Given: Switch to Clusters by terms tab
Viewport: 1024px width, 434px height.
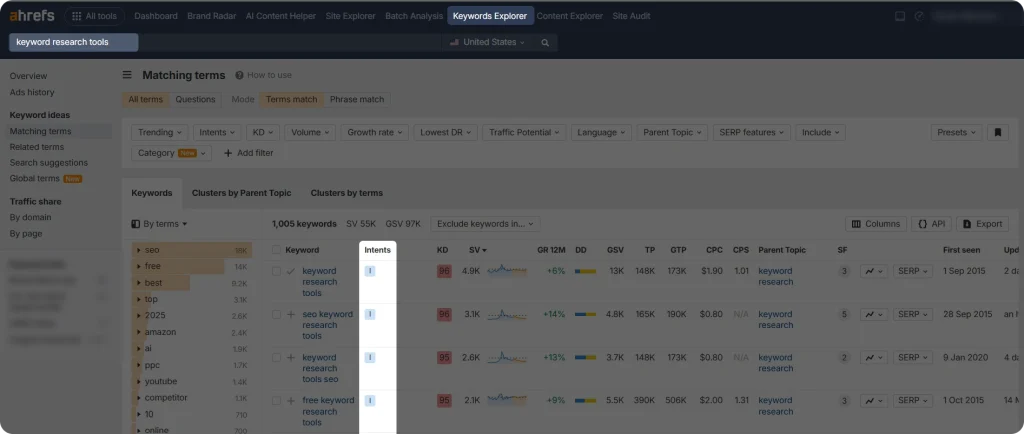Looking at the screenshot, I should pyautogui.click(x=347, y=193).
